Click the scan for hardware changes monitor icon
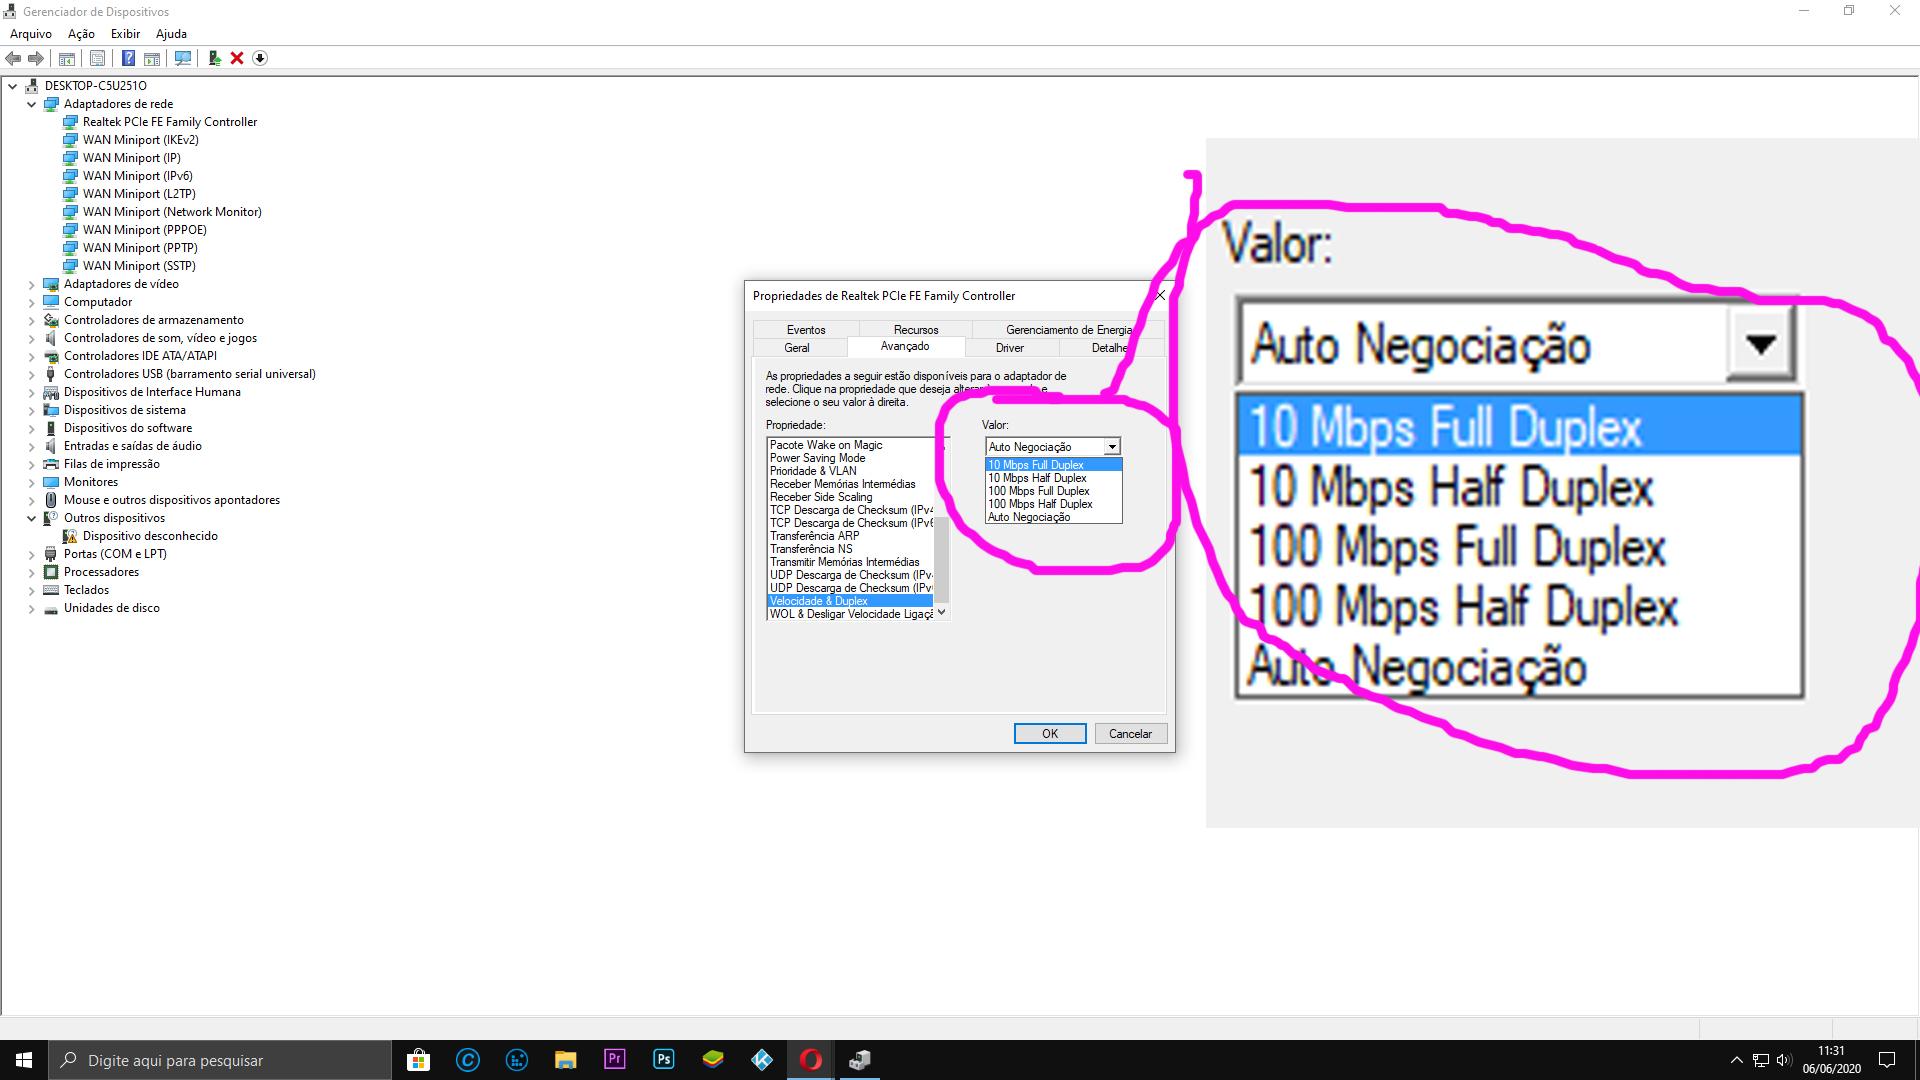This screenshot has height=1080, width=1920. point(183,58)
